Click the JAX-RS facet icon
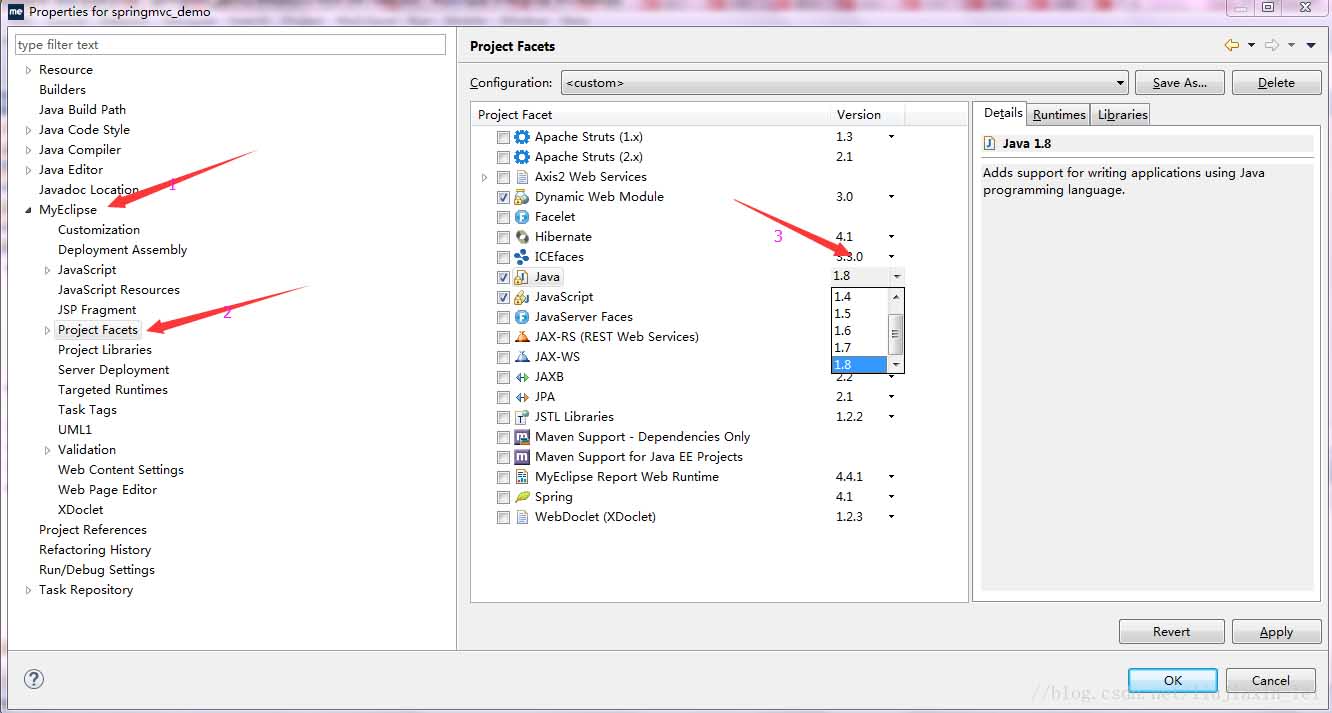This screenshot has height=713, width=1332. click(x=522, y=337)
